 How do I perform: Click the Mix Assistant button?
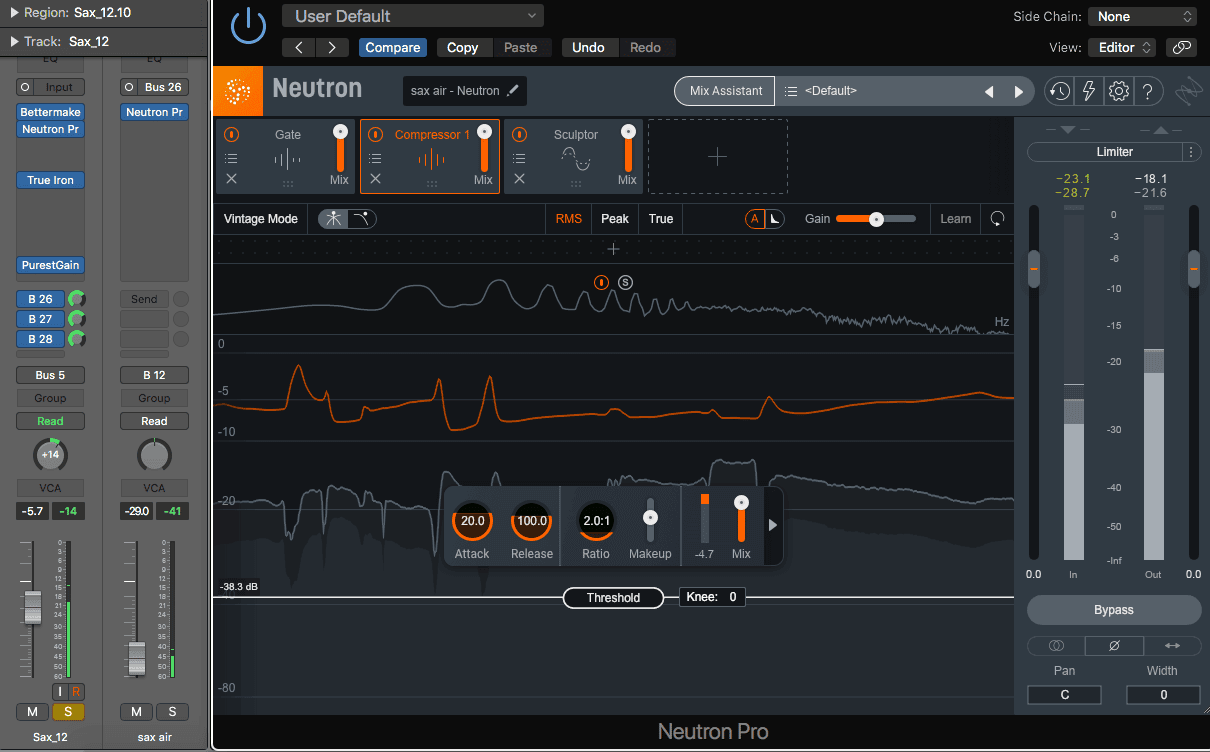tap(726, 91)
